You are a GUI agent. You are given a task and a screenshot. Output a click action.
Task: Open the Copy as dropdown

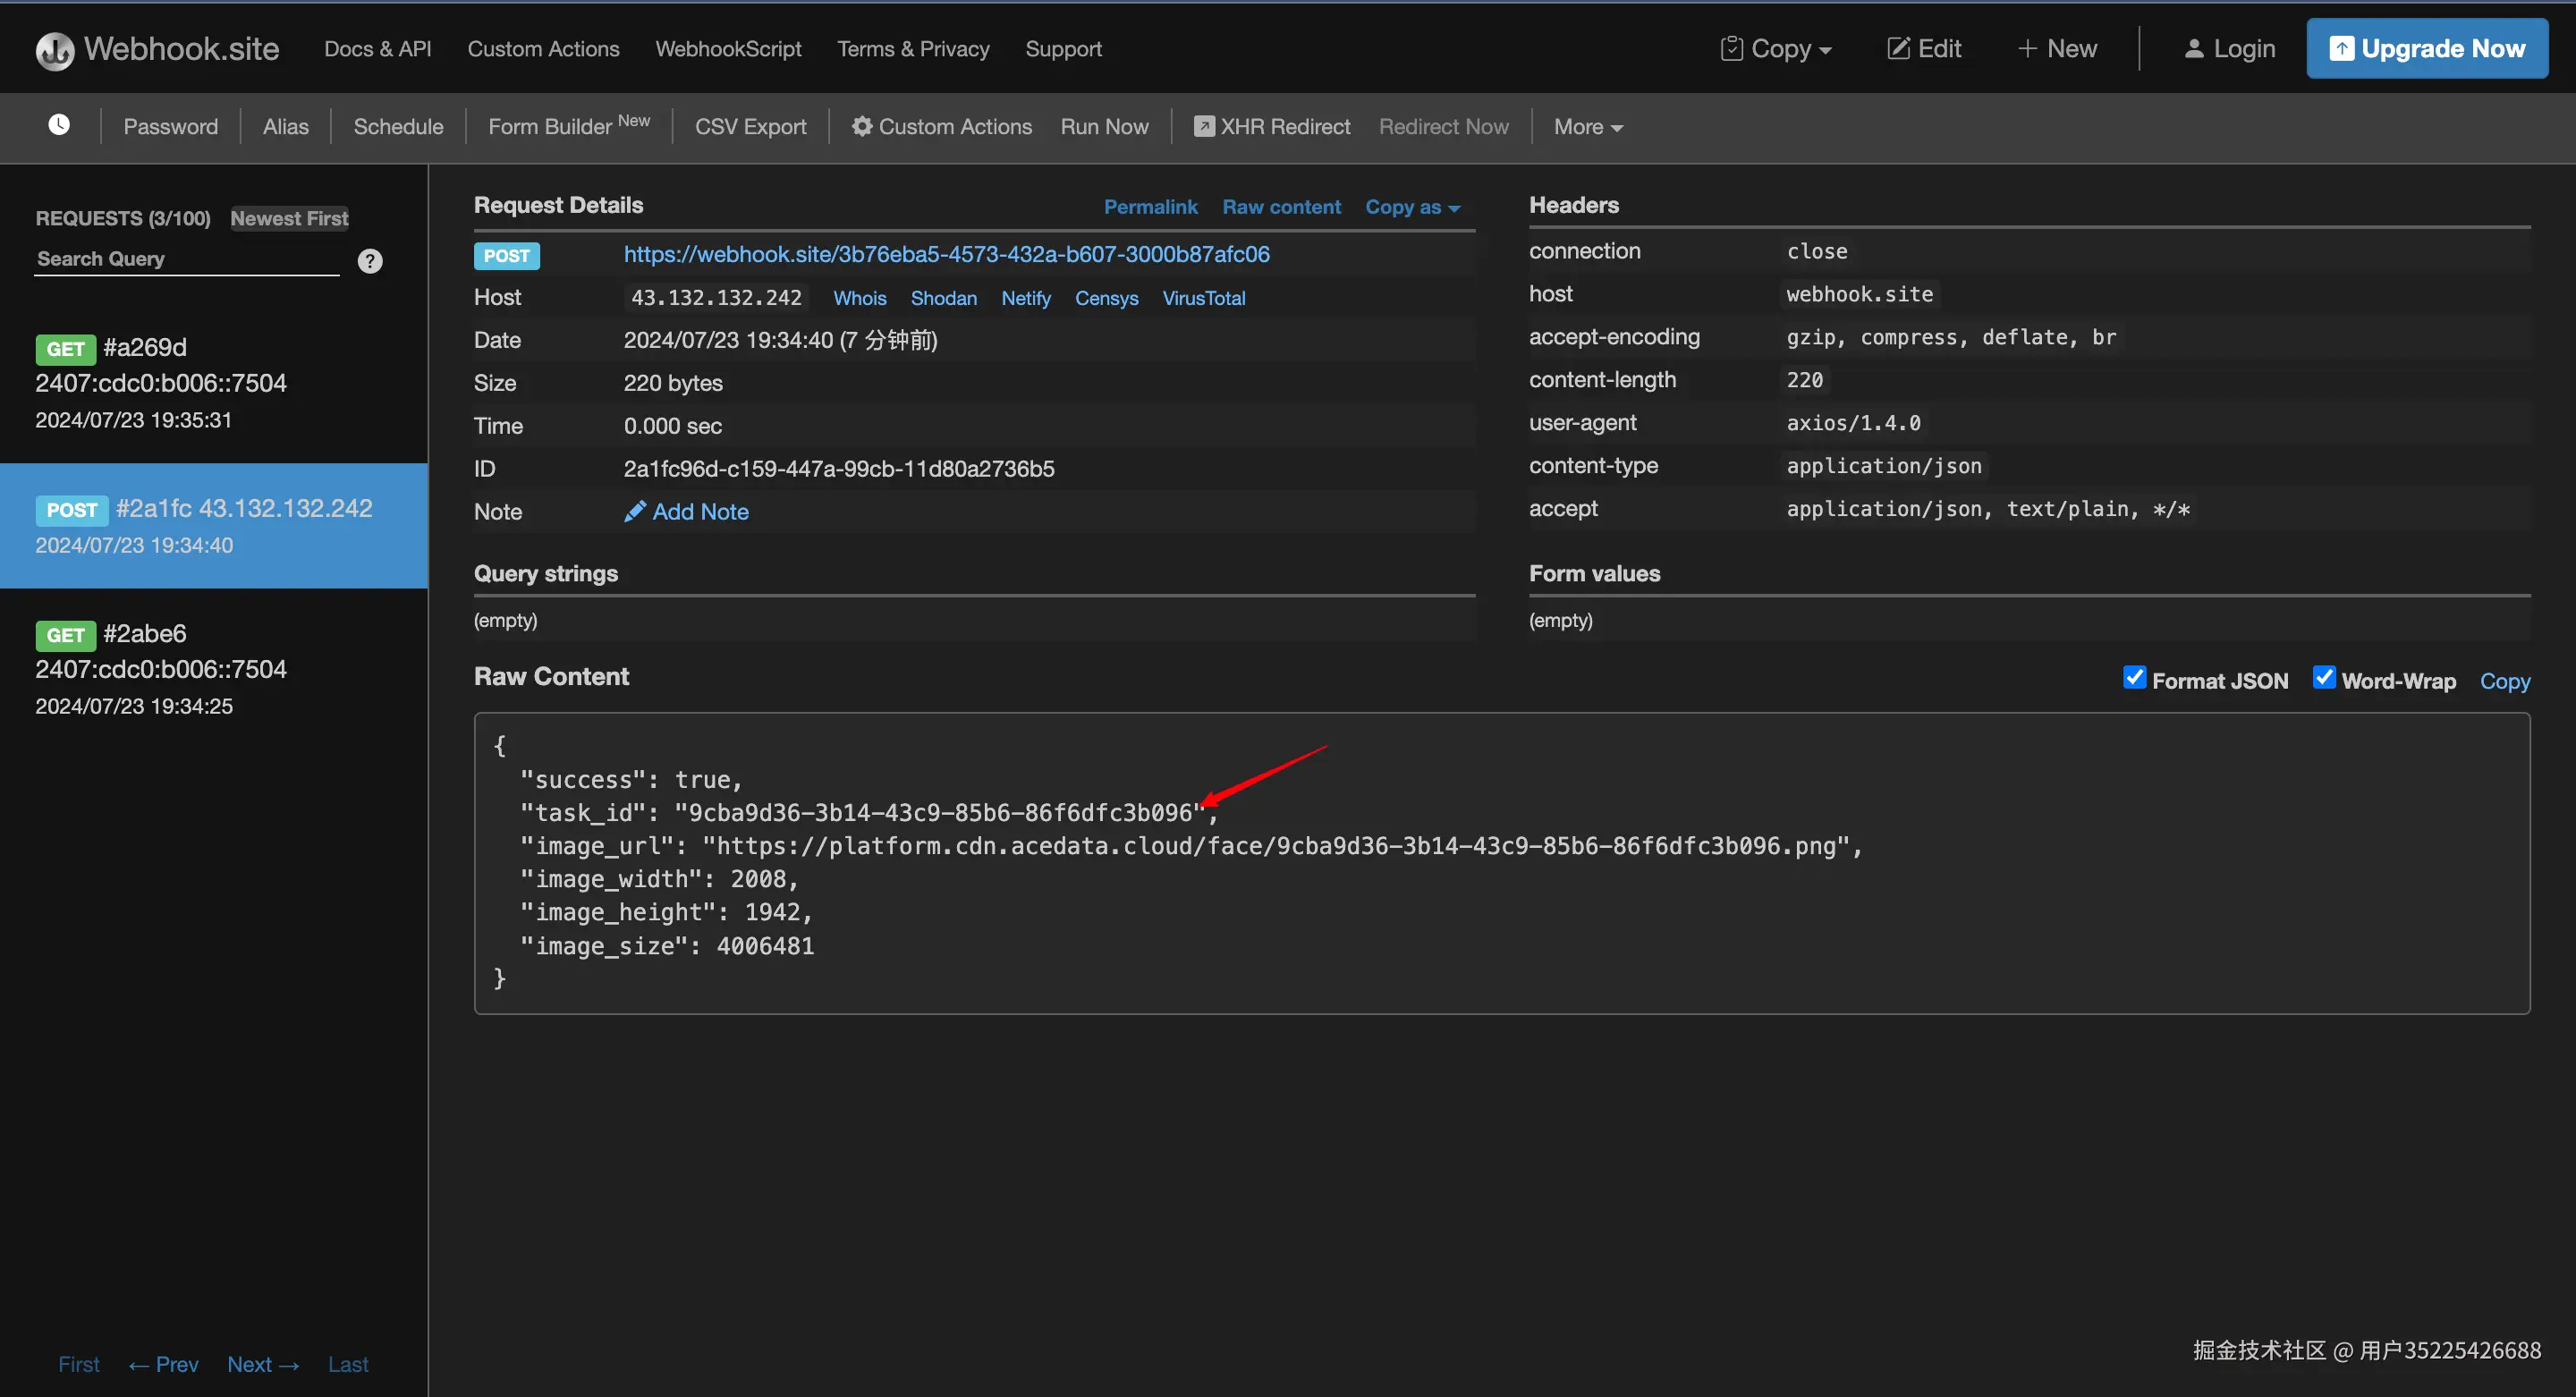[1411, 207]
